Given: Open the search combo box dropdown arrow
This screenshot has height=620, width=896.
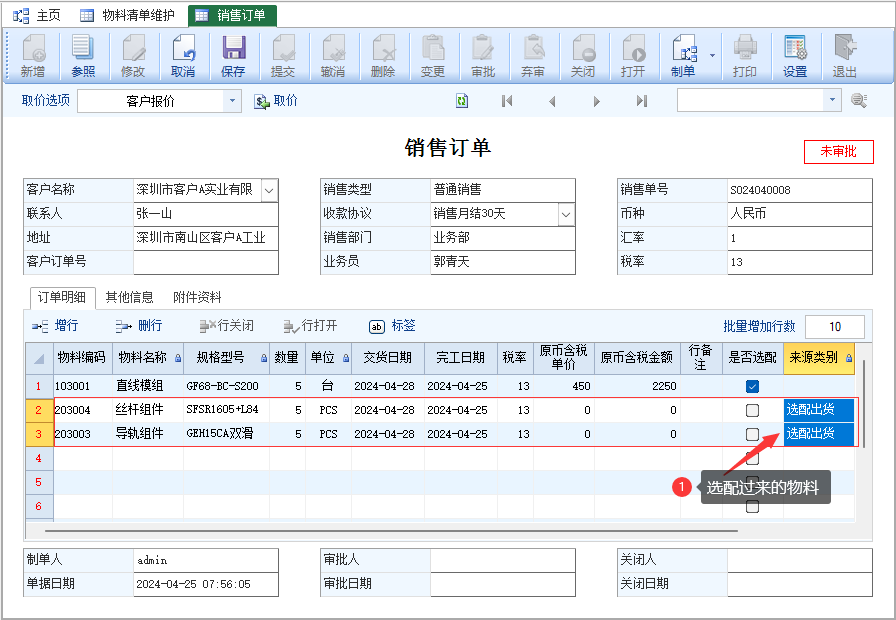Looking at the screenshot, I should pyautogui.click(x=832, y=101).
